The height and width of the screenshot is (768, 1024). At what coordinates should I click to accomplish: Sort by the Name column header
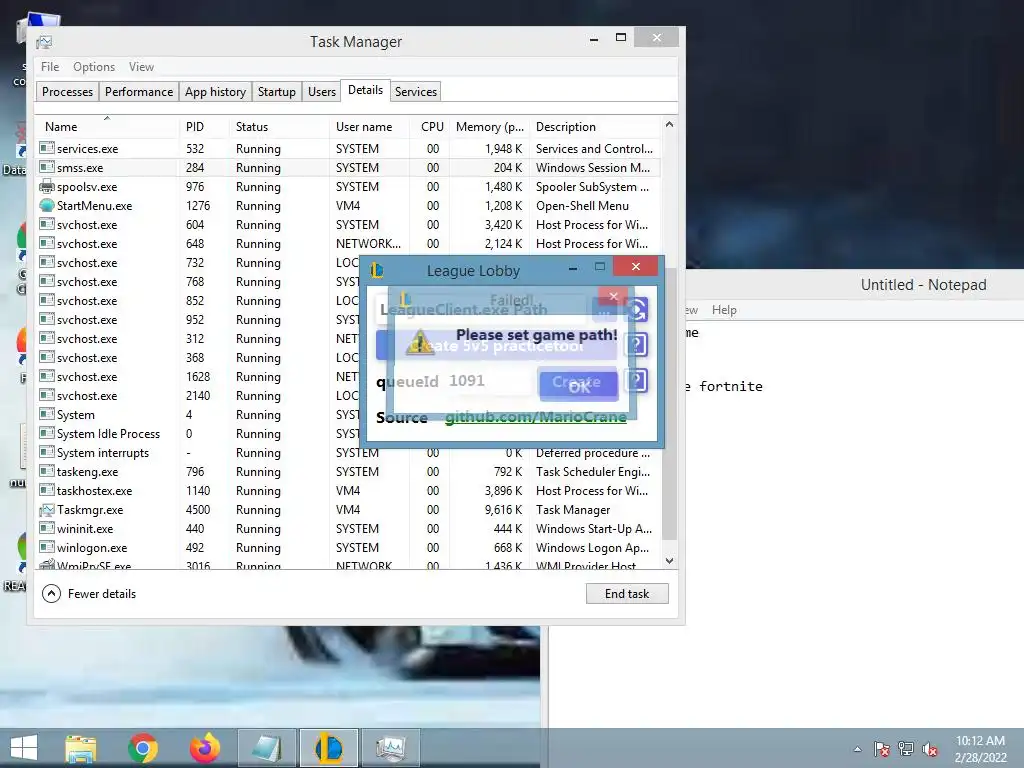tap(106, 127)
